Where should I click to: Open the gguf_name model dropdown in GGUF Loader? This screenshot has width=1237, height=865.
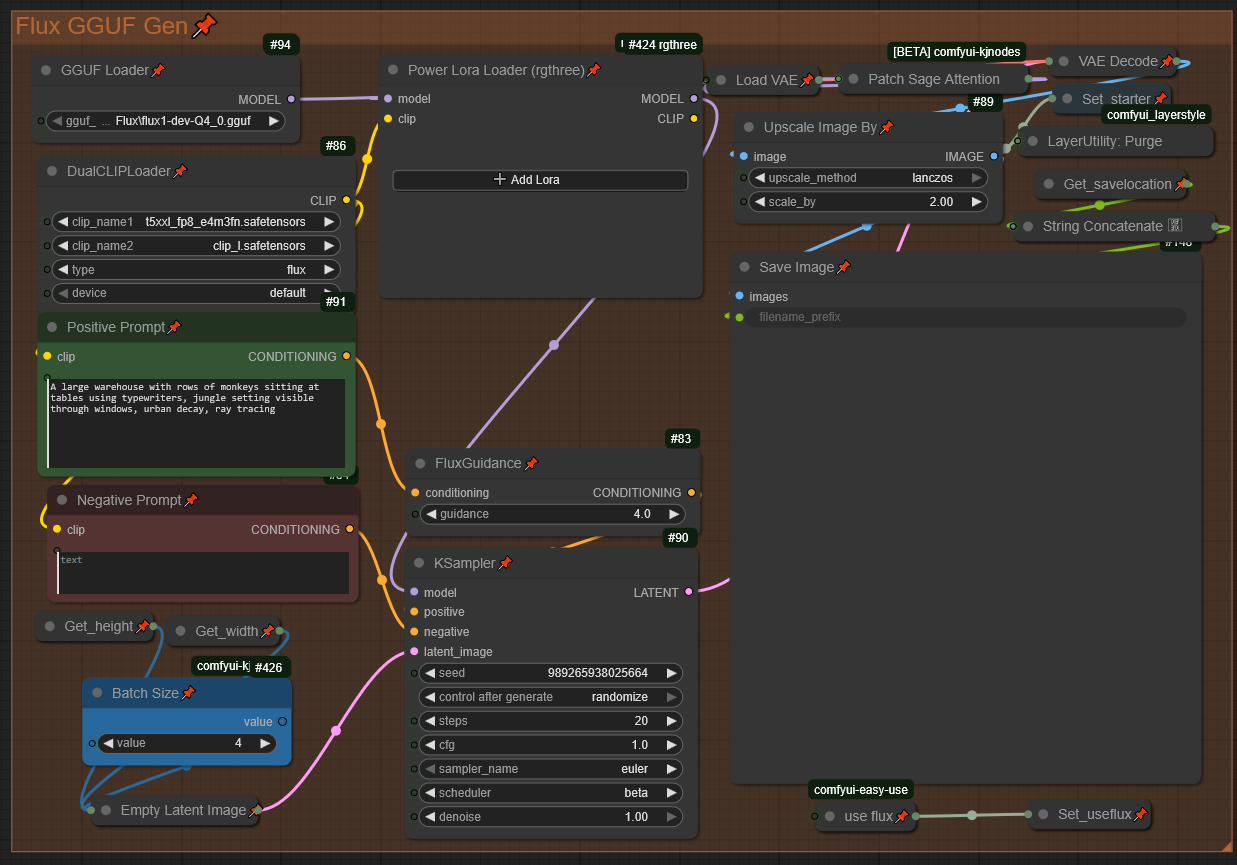(x=167, y=121)
